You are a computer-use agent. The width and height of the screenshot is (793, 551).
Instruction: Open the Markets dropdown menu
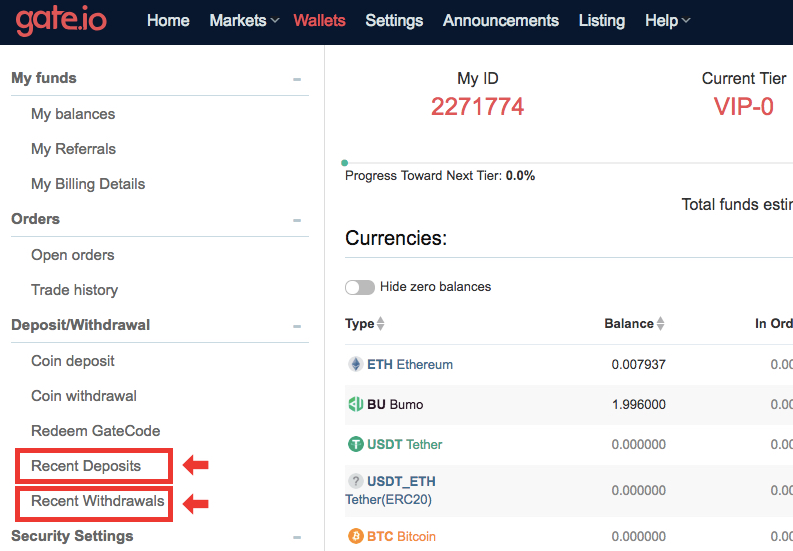[244, 21]
